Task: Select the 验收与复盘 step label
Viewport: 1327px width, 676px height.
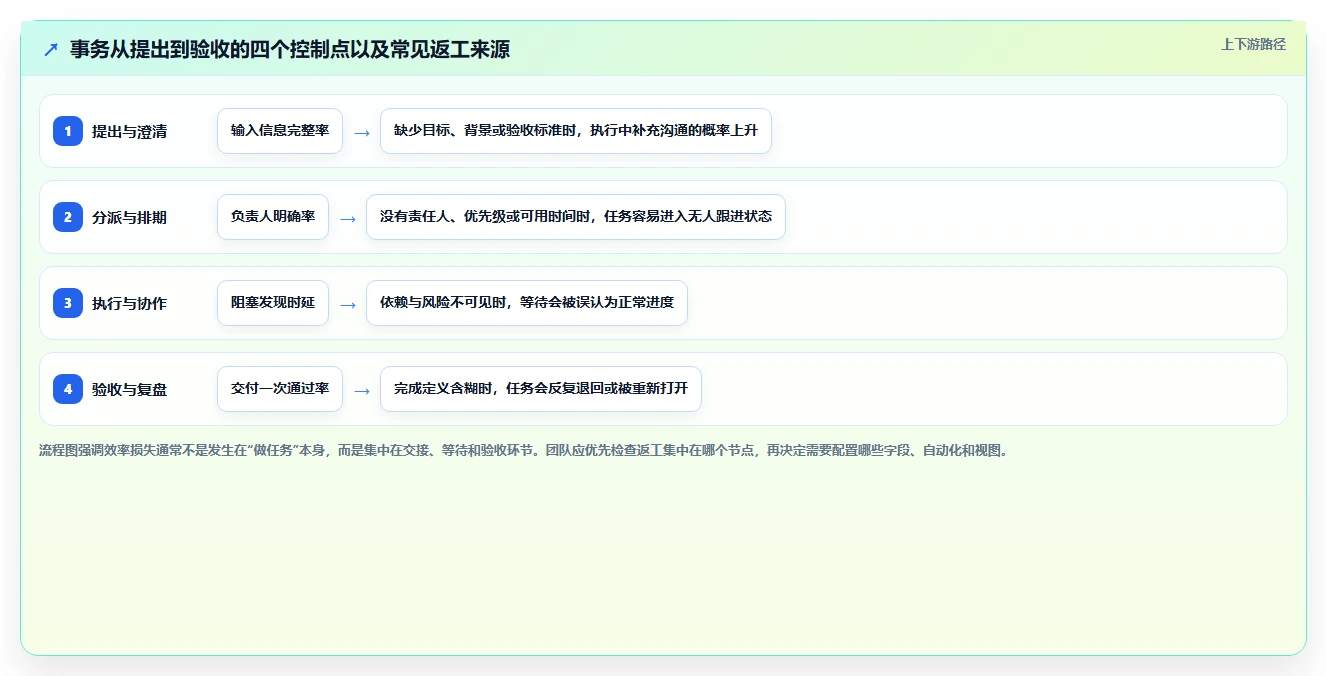Action: (x=129, y=389)
